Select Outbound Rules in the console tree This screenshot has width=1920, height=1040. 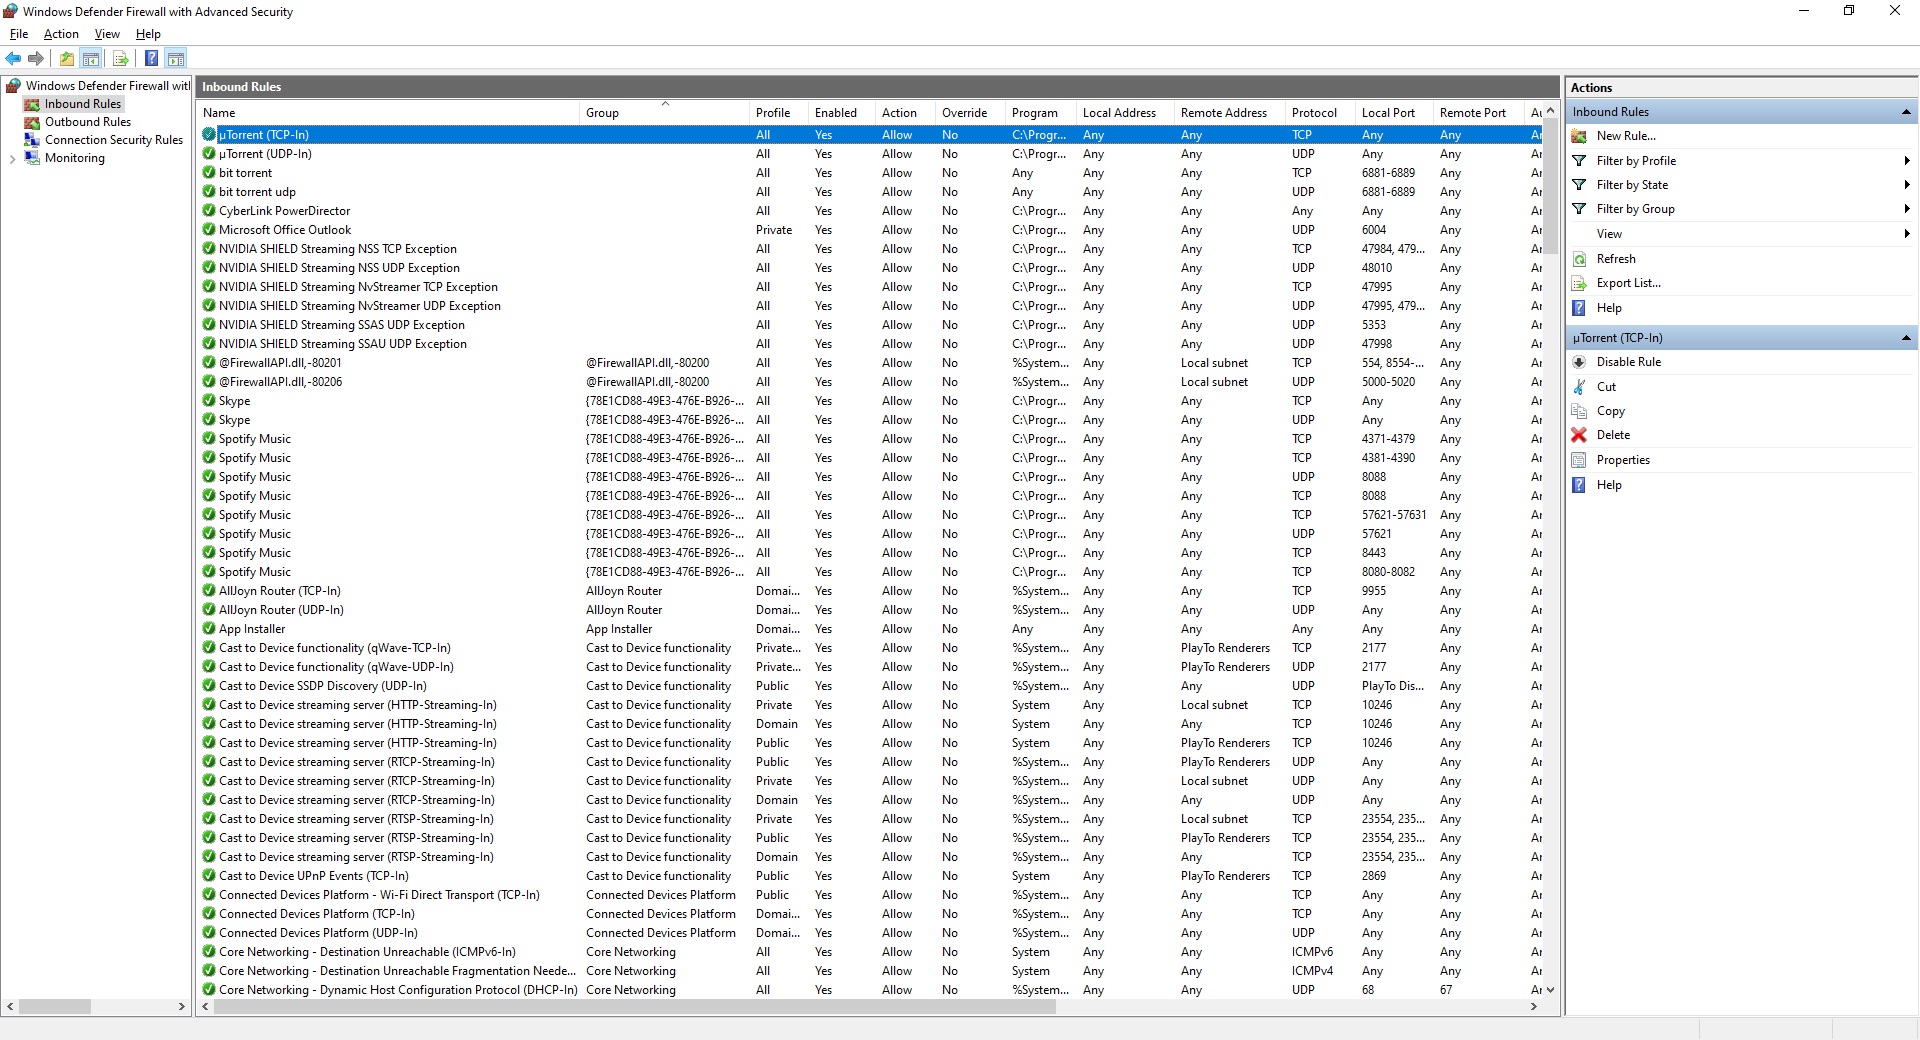[x=88, y=122]
